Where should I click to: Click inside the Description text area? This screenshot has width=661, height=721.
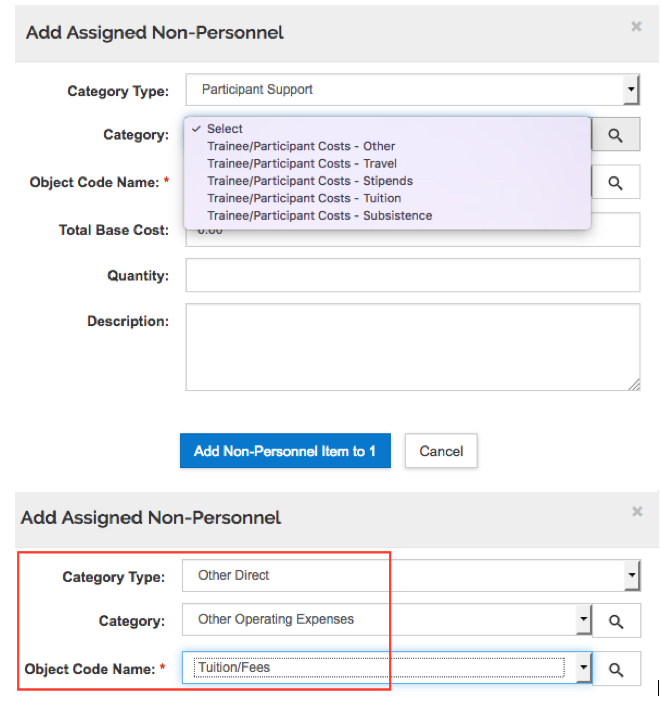tap(412, 346)
